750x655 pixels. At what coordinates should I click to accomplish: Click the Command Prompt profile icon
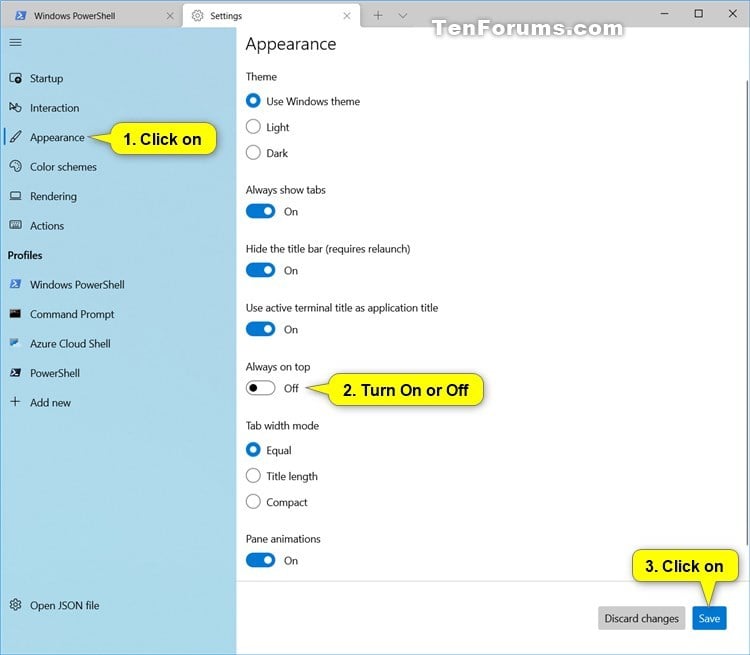pos(15,314)
